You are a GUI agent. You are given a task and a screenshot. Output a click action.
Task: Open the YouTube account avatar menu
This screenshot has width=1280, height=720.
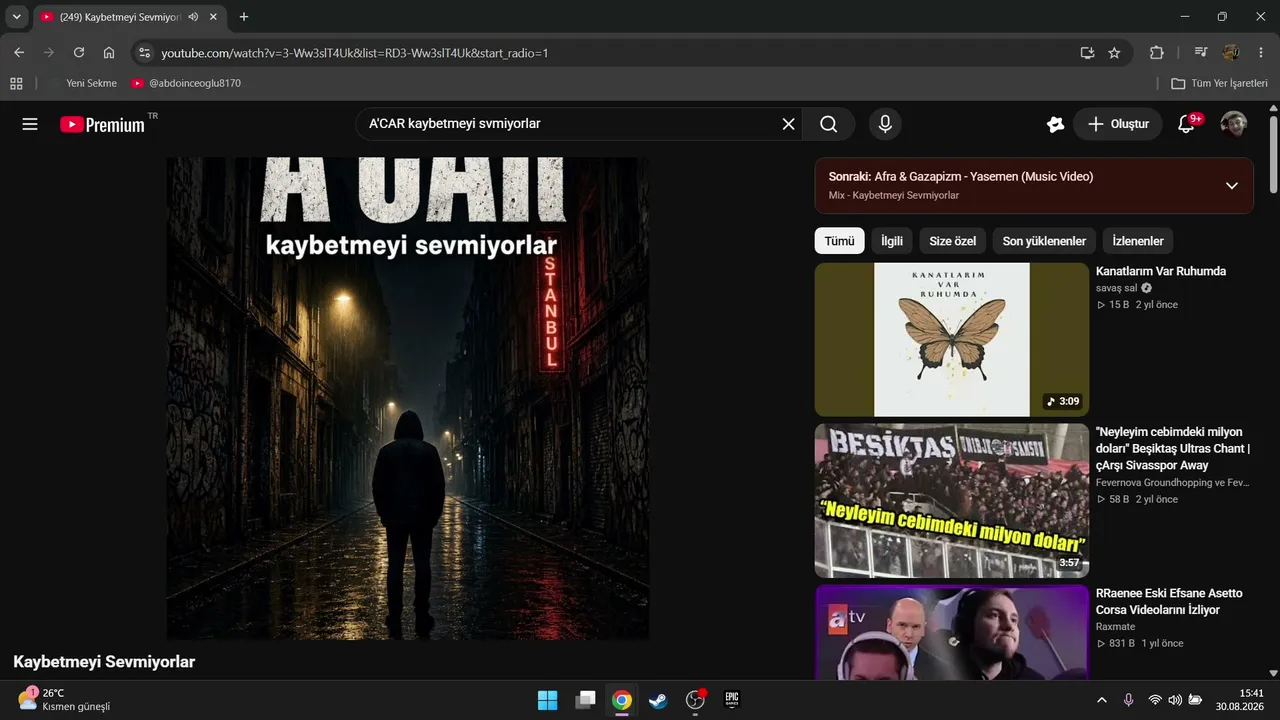tap(1234, 124)
